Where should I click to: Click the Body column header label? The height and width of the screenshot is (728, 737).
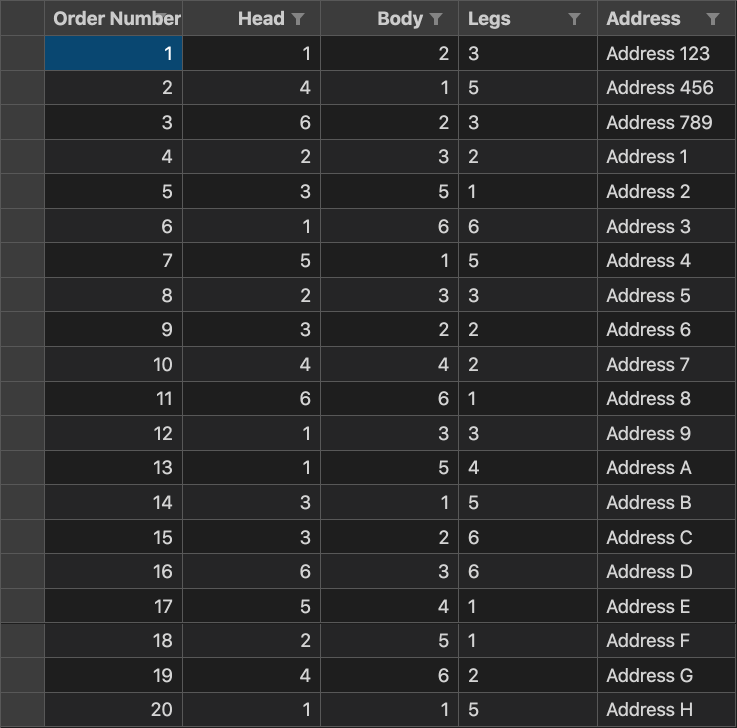(400, 19)
